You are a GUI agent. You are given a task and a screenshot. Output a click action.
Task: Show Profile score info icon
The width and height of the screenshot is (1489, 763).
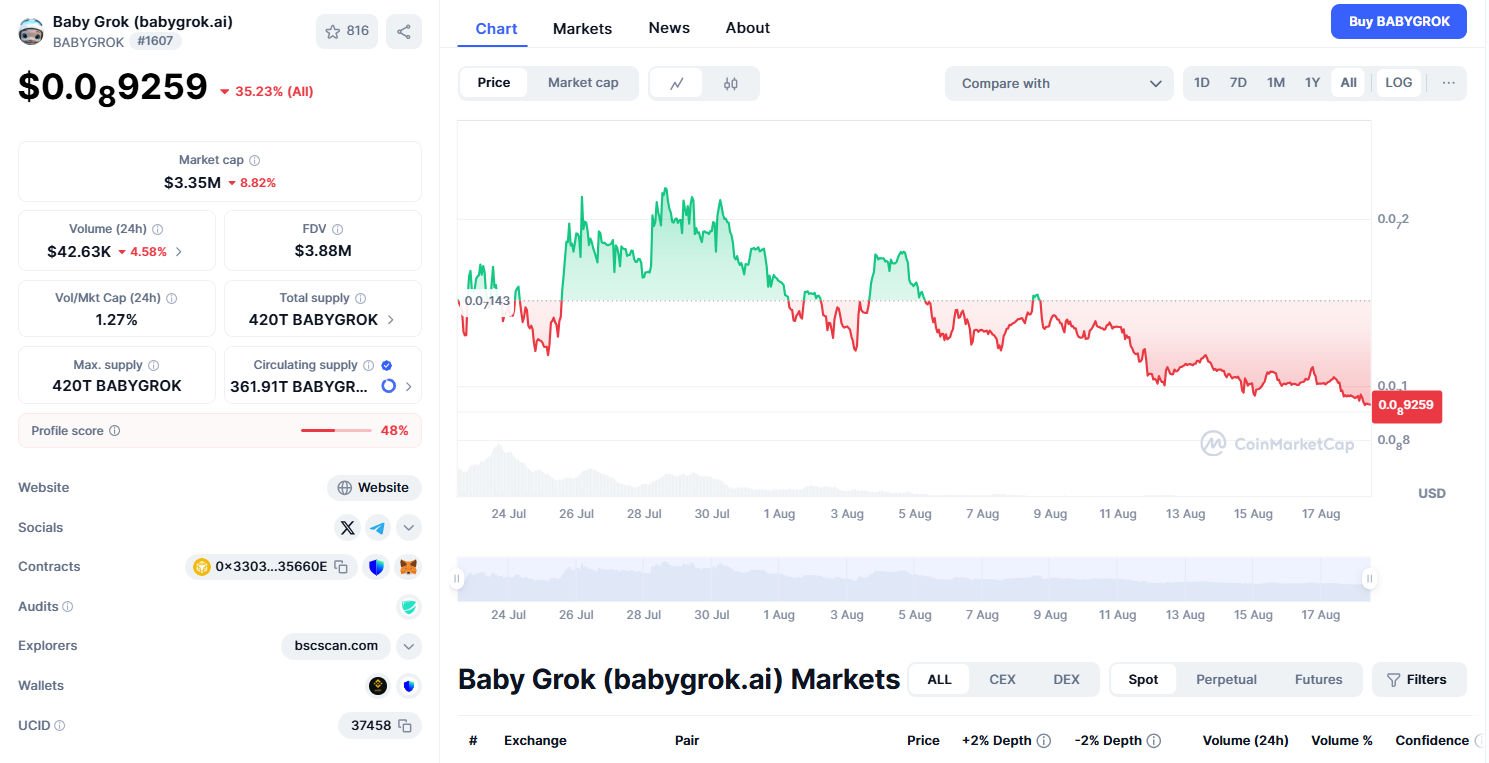point(115,431)
